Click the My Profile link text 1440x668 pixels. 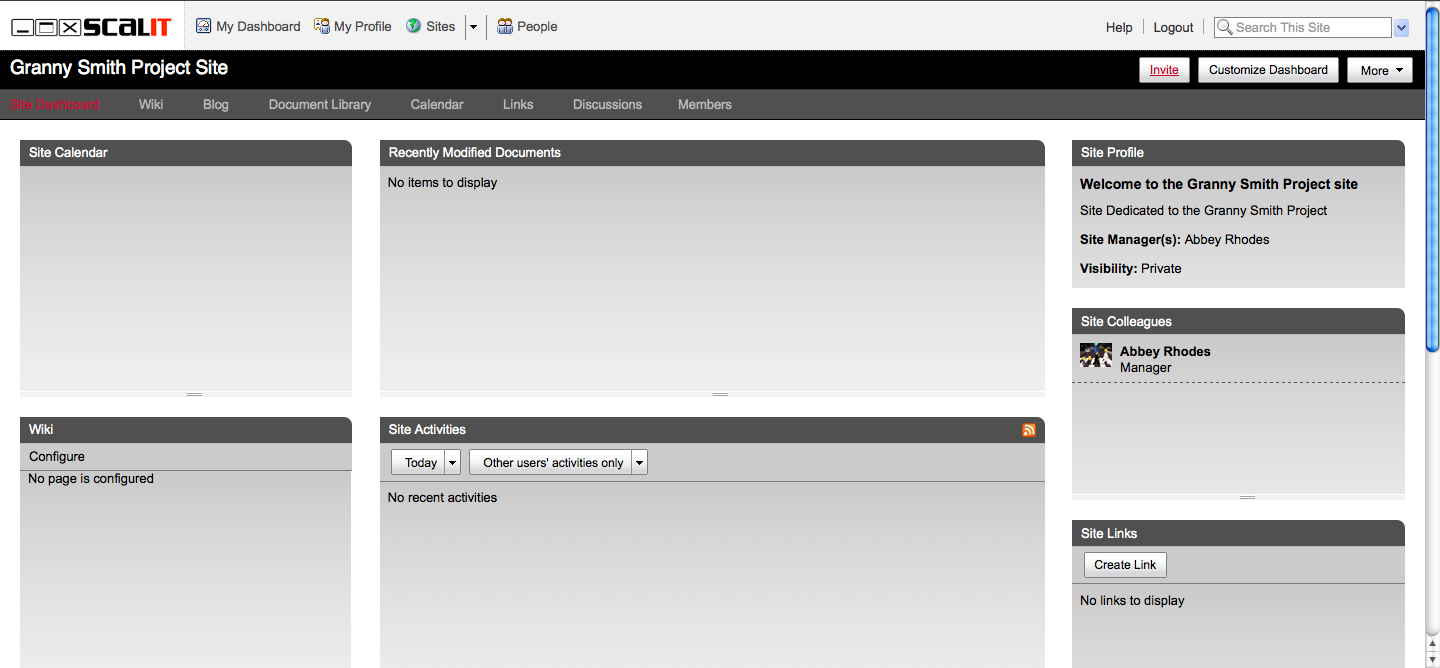(x=363, y=27)
